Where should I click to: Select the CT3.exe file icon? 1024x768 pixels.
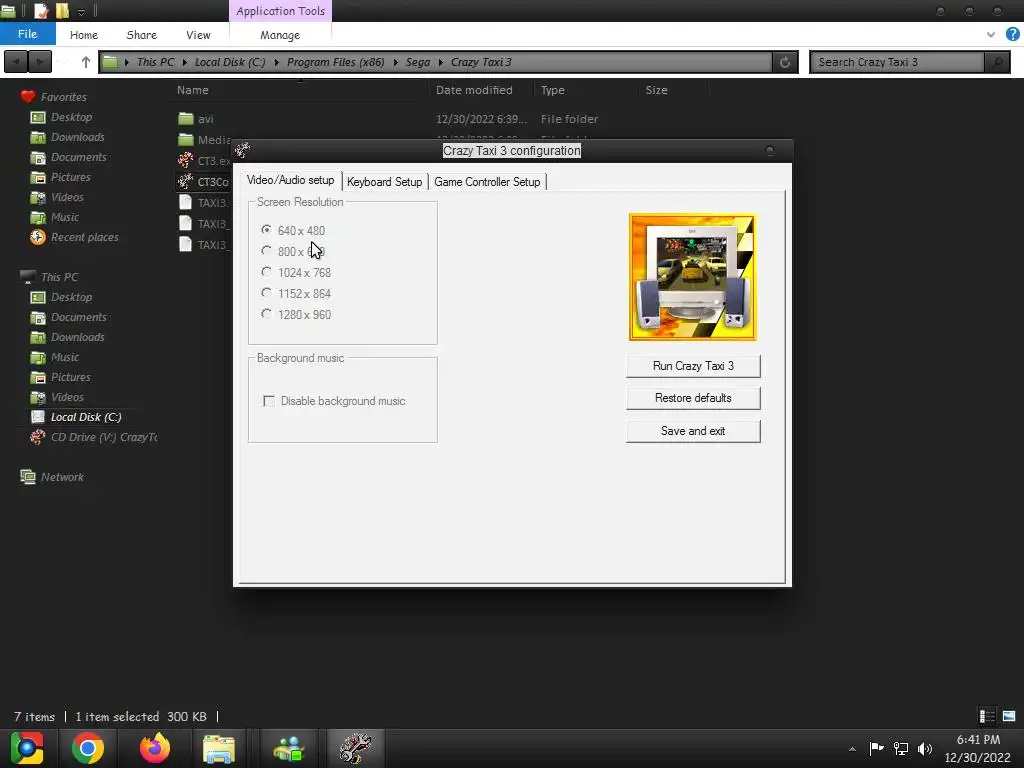coord(186,160)
